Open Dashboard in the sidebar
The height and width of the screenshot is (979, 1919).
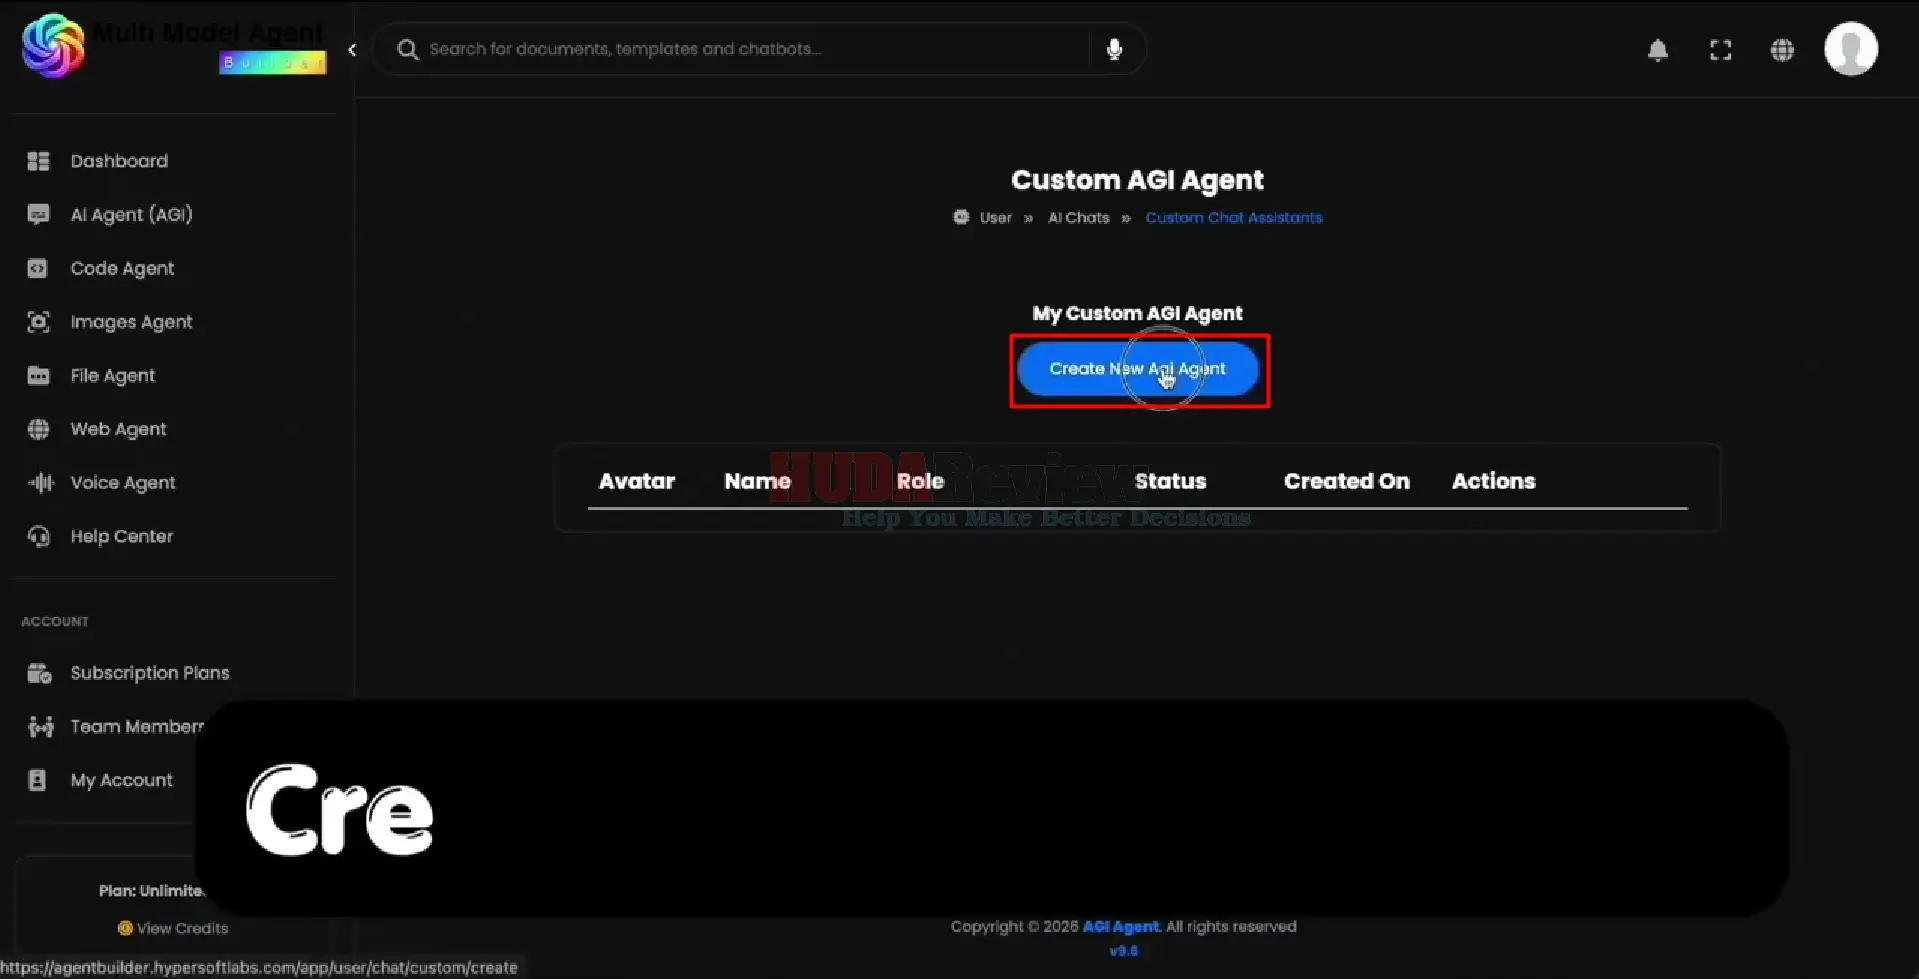(119, 161)
